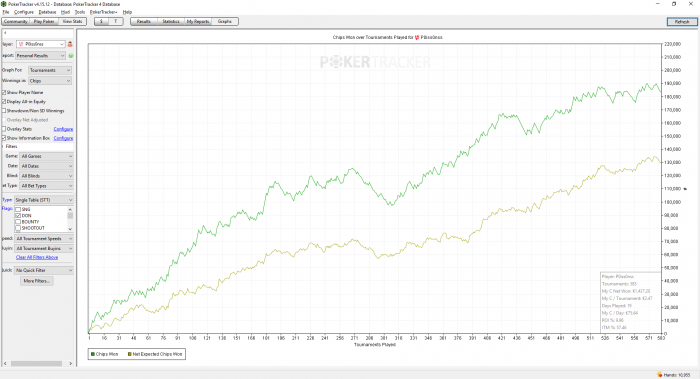Select the T tournament mode button
Image resolution: width=700 pixels, height=379 pixels.
coord(116,21)
